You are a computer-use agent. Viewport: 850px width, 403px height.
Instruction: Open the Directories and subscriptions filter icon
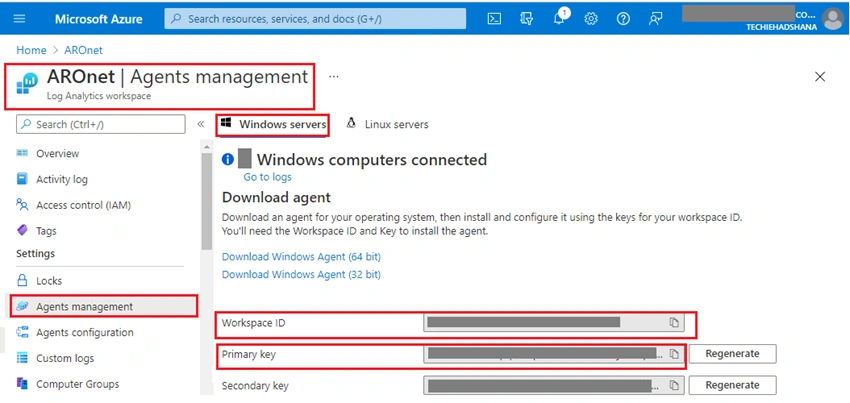tap(526, 18)
